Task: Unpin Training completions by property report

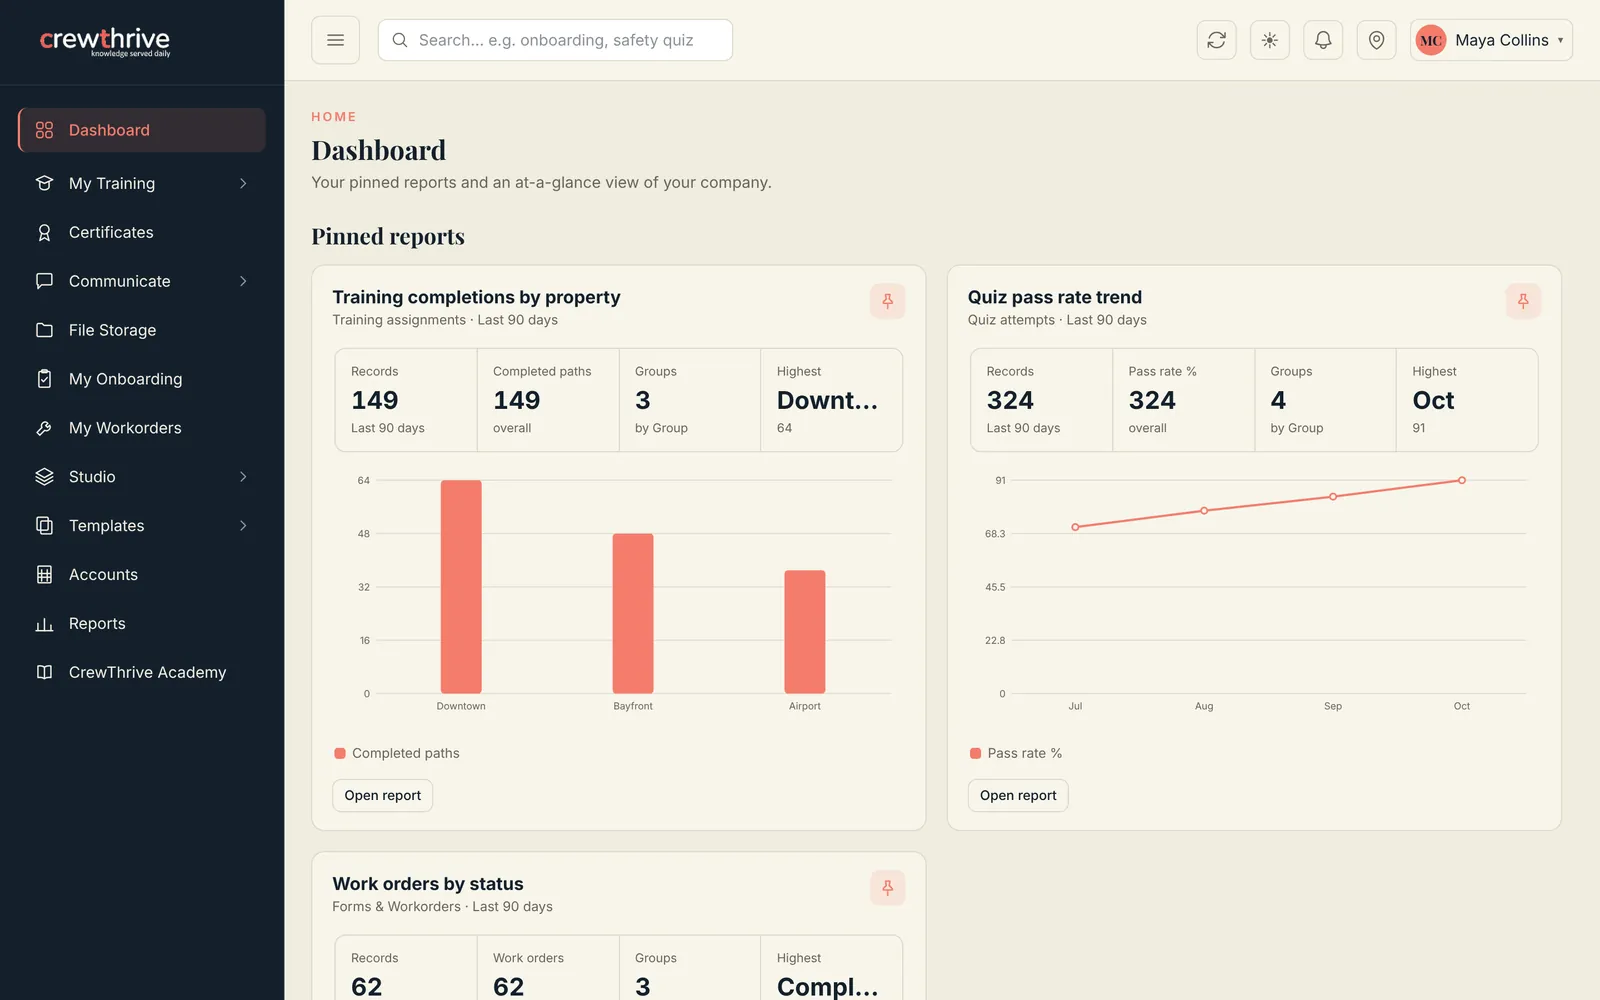Action: click(887, 301)
